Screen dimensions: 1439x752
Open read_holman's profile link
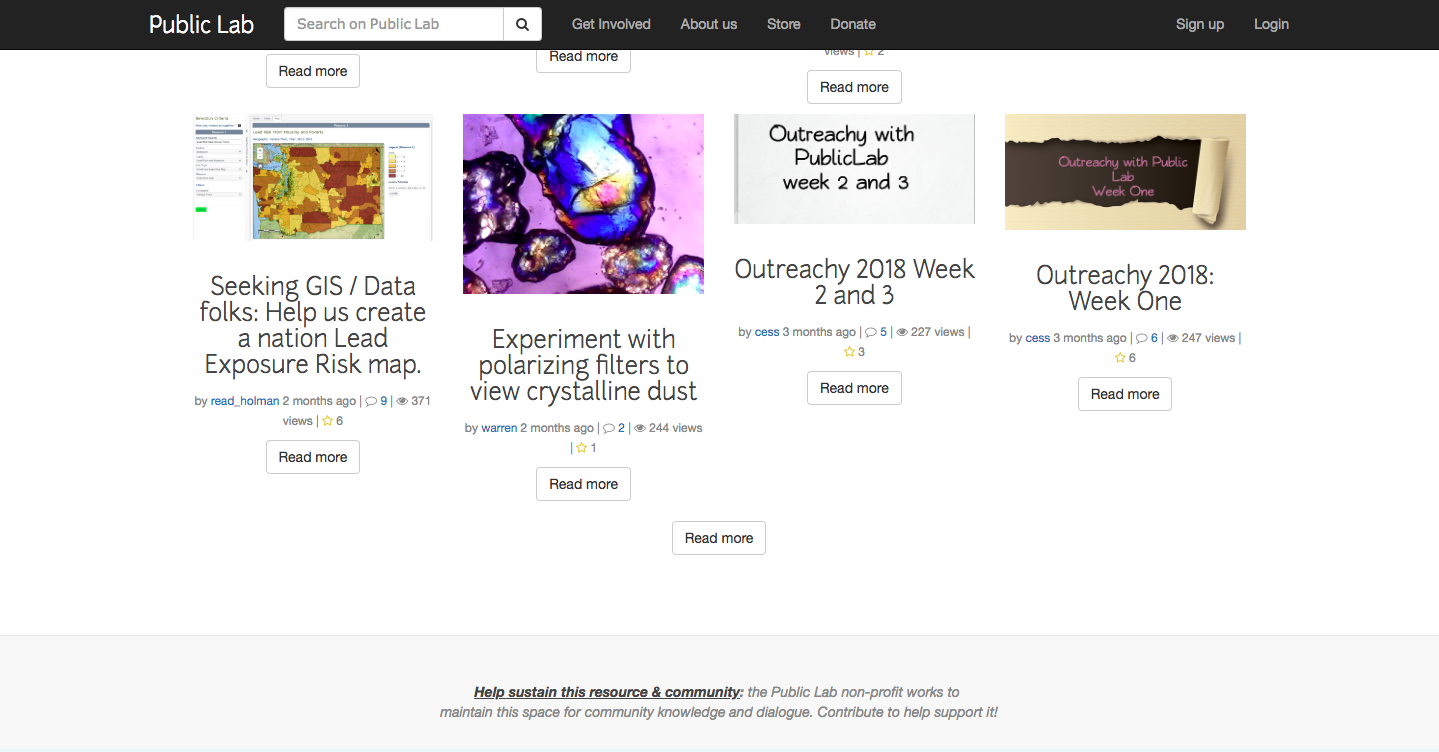[x=244, y=400]
